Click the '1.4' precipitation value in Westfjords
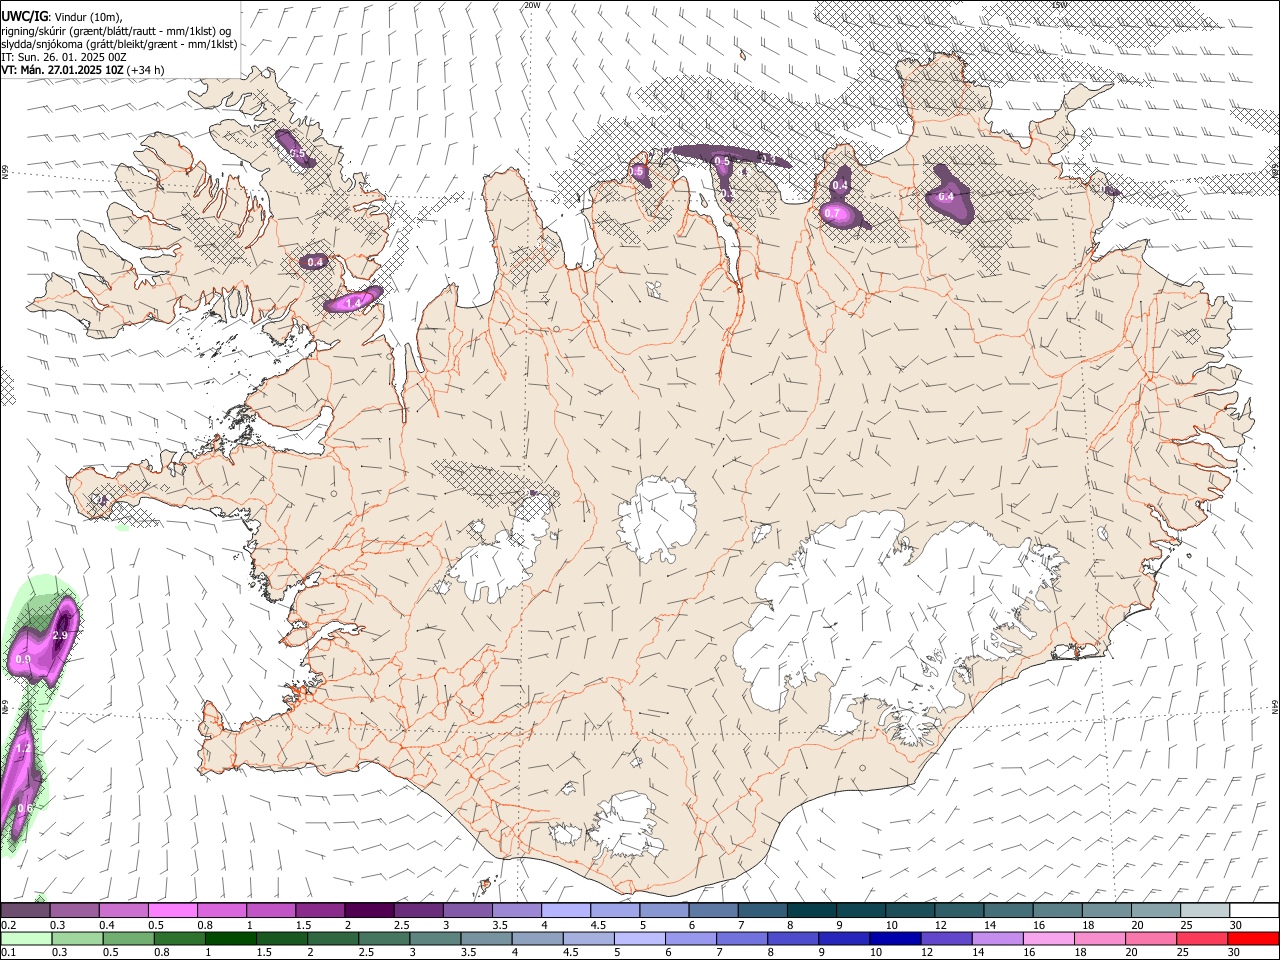1280x960 pixels. pos(353,303)
